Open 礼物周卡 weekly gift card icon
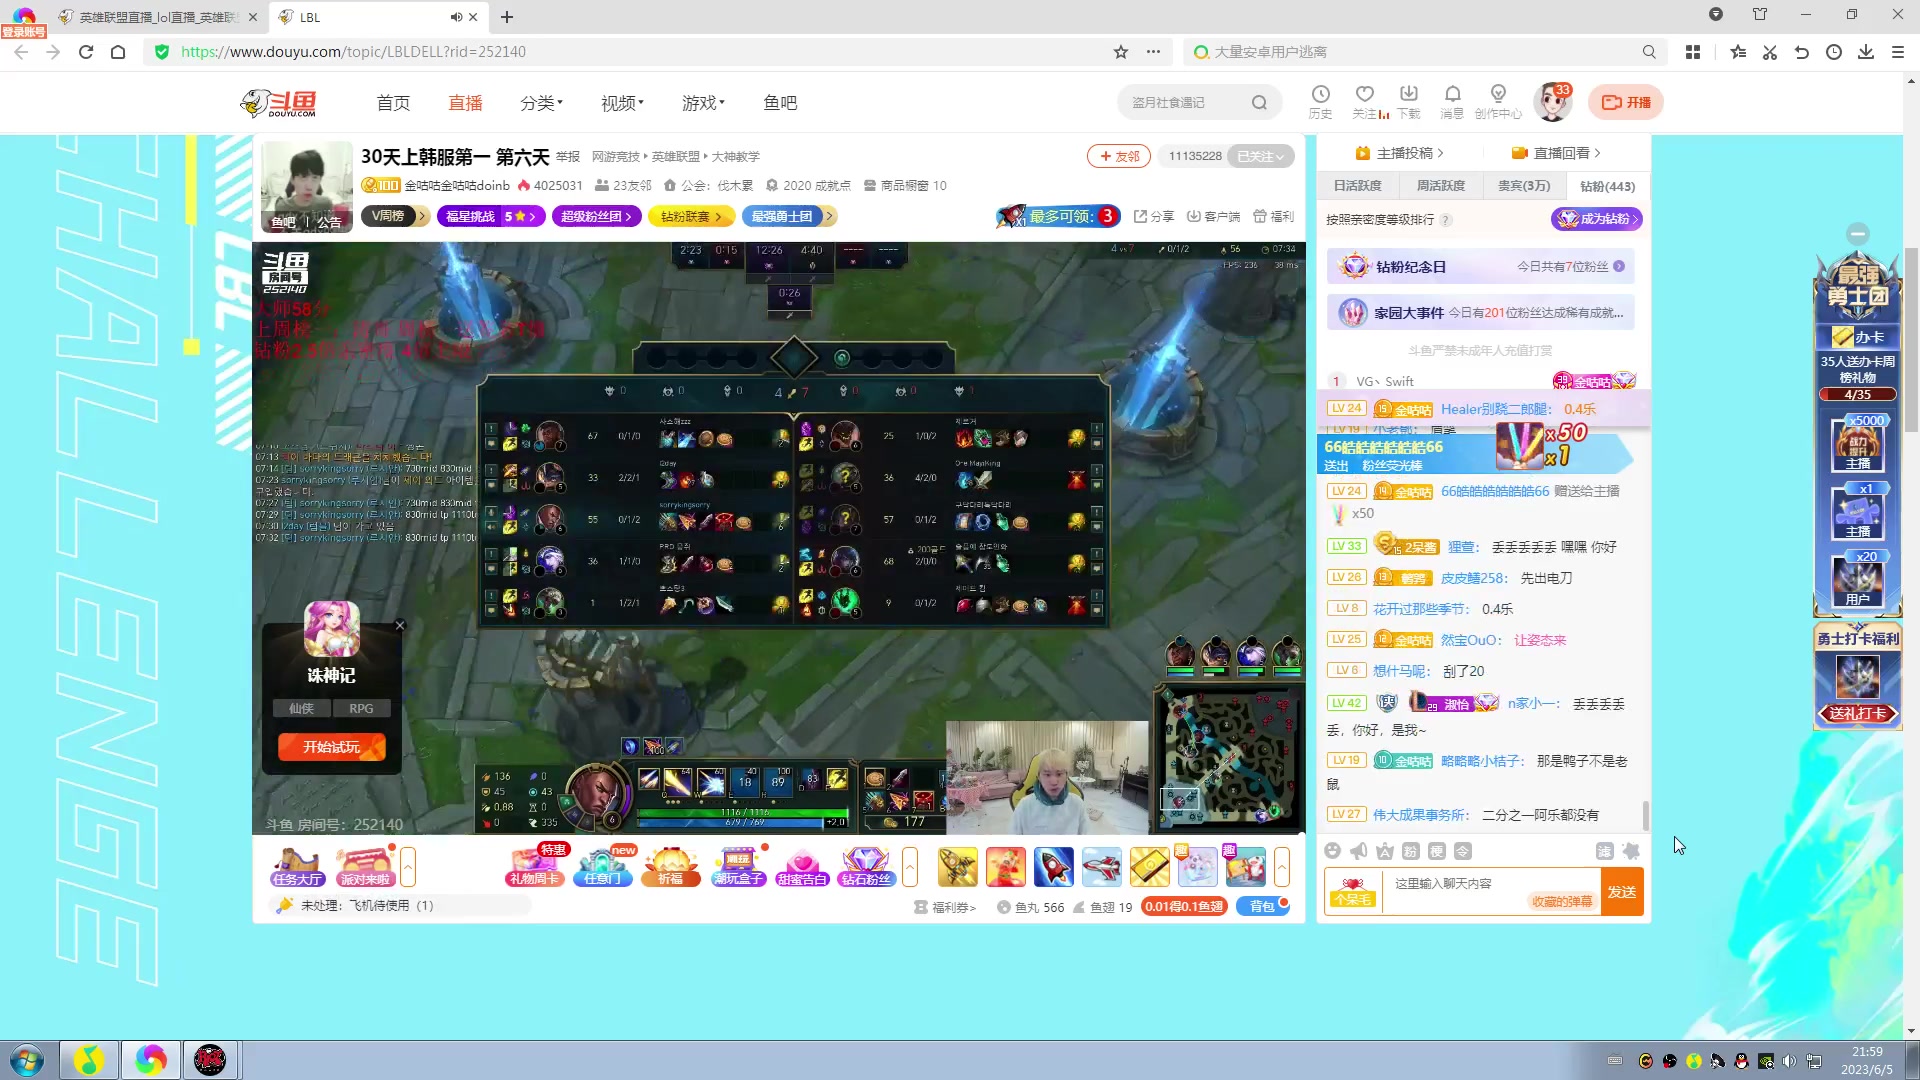The height and width of the screenshot is (1080, 1920). [x=534, y=866]
